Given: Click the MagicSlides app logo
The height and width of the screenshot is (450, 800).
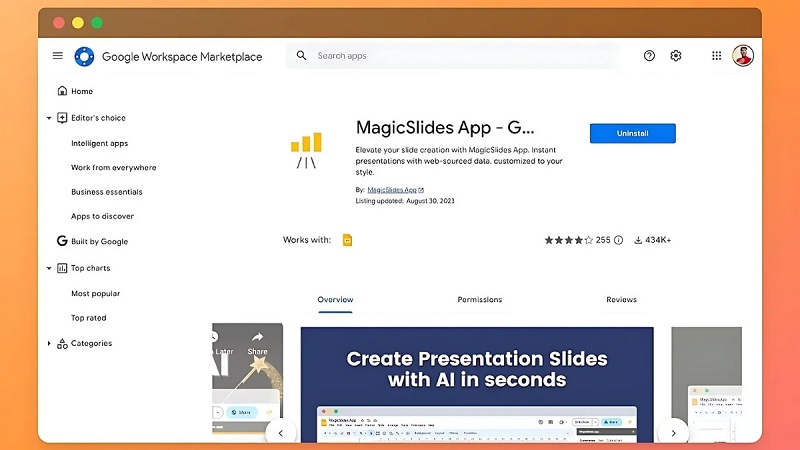Looking at the screenshot, I should (306, 150).
